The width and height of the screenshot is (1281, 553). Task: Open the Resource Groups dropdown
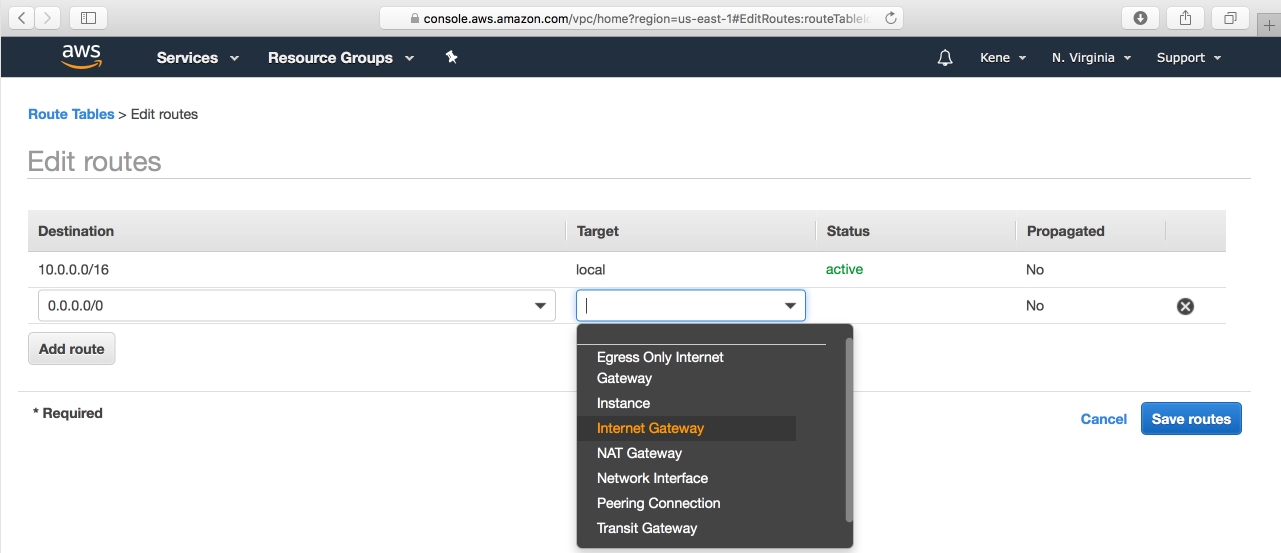(340, 58)
